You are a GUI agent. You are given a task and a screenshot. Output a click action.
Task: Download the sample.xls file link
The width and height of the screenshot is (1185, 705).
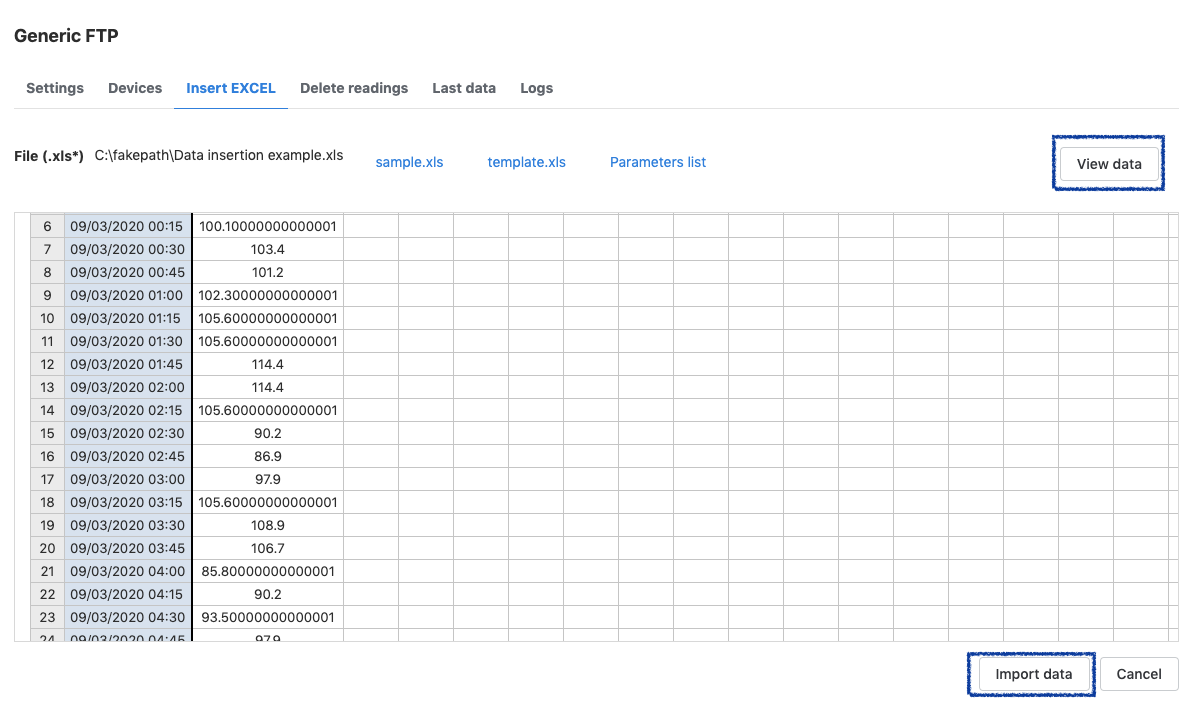(409, 162)
